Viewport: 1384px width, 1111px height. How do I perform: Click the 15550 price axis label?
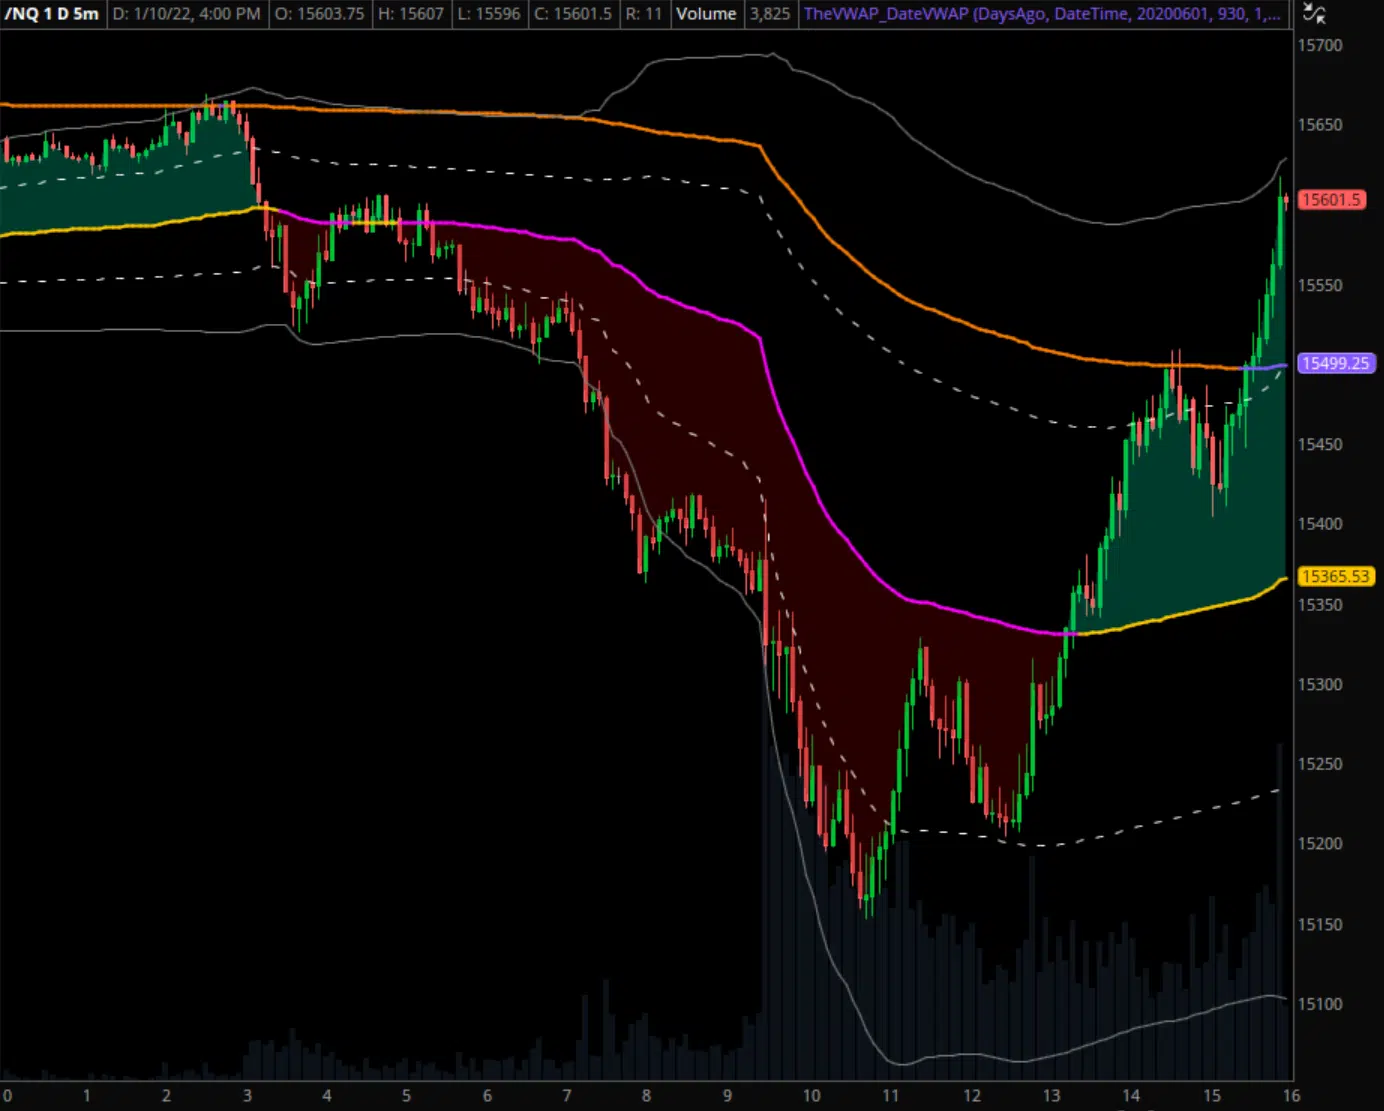1320,285
